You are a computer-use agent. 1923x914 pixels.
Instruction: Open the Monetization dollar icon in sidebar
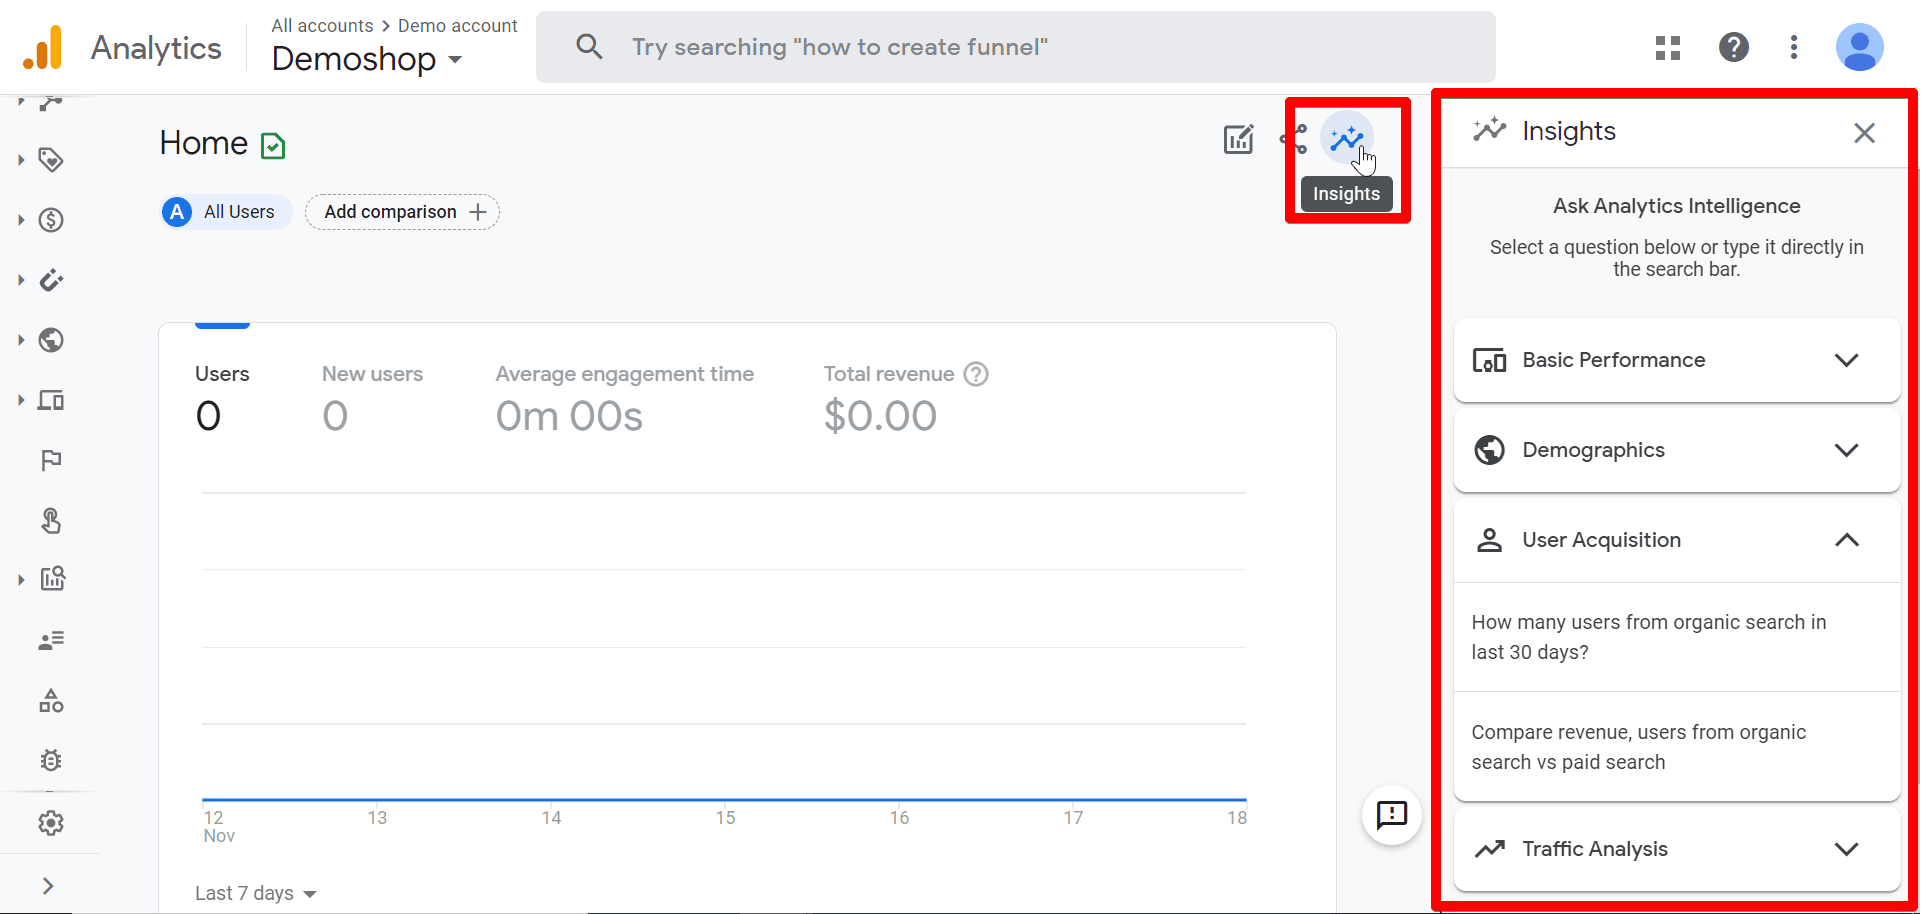click(x=51, y=220)
